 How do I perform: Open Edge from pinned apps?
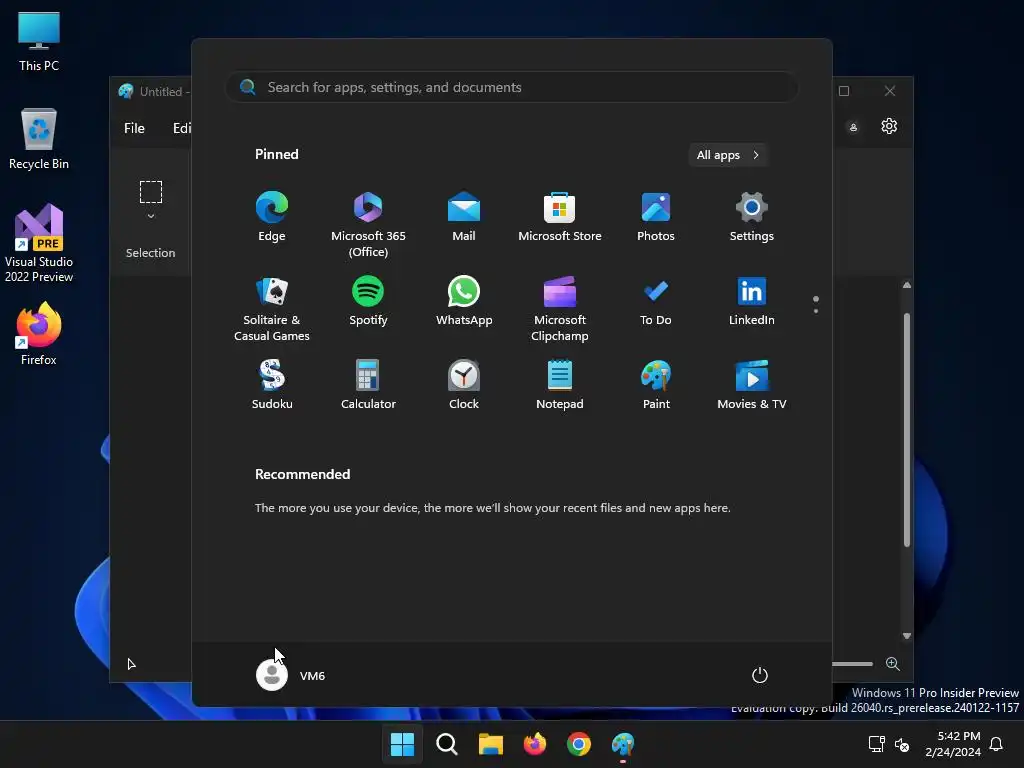[272, 217]
